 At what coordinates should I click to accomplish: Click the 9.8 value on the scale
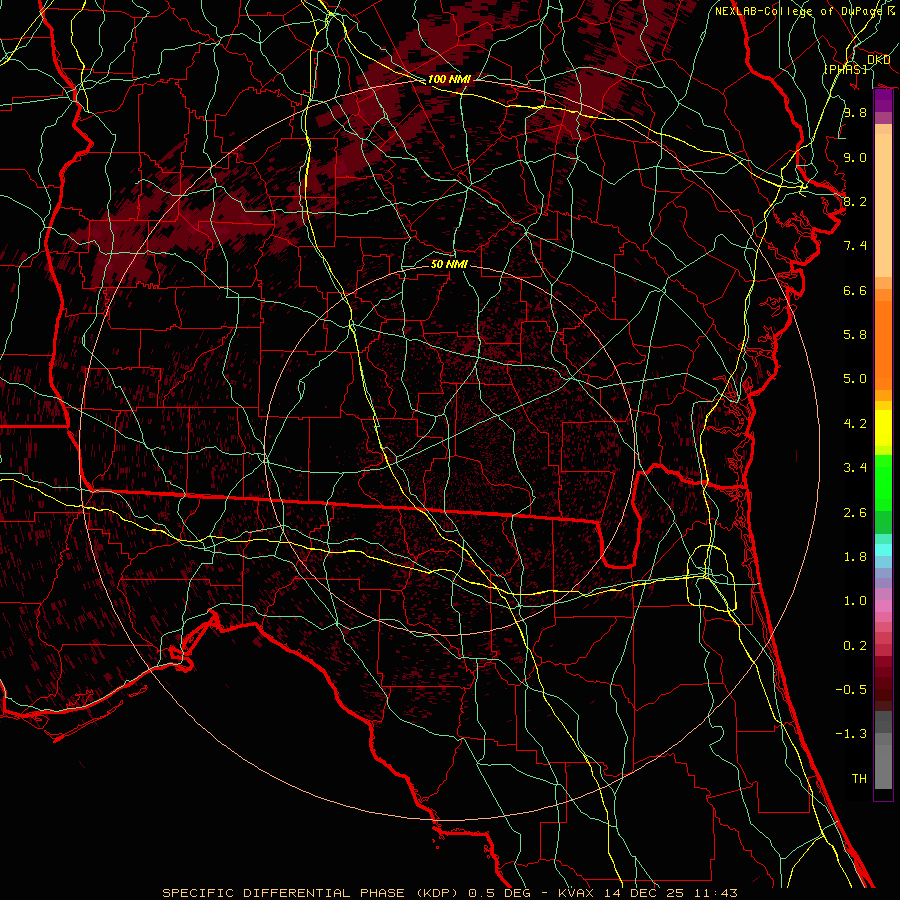pos(854,113)
